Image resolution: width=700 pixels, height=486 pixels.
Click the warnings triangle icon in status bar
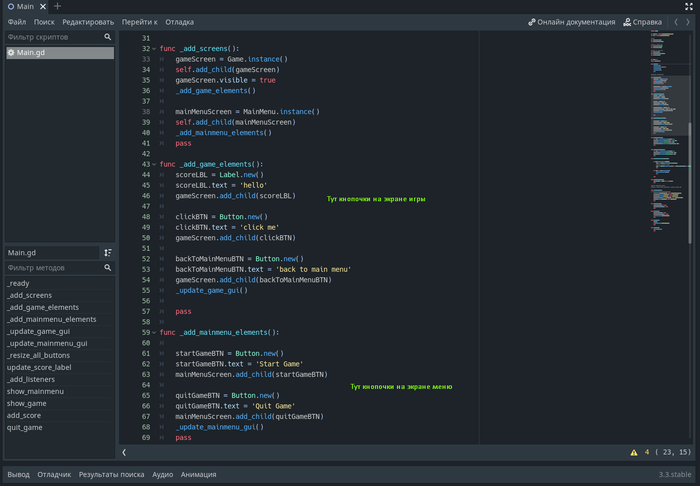tap(634, 453)
